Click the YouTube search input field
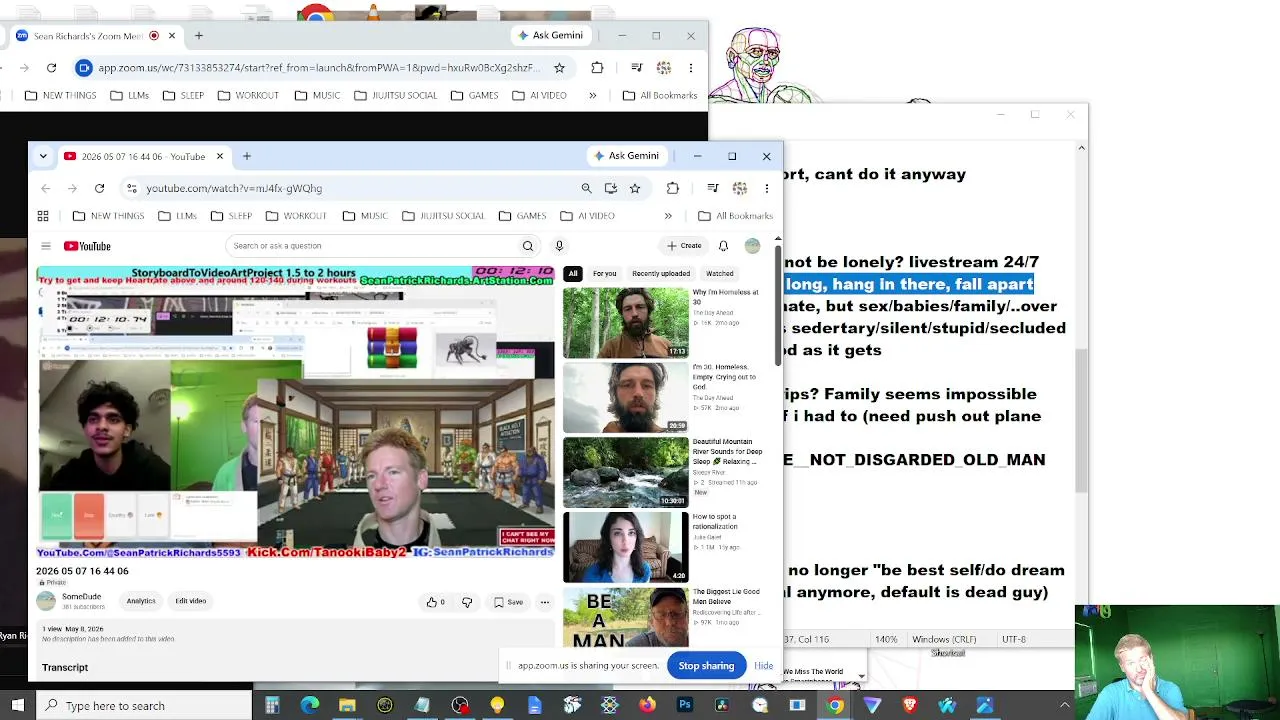This screenshot has height=720, width=1280. [371, 246]
